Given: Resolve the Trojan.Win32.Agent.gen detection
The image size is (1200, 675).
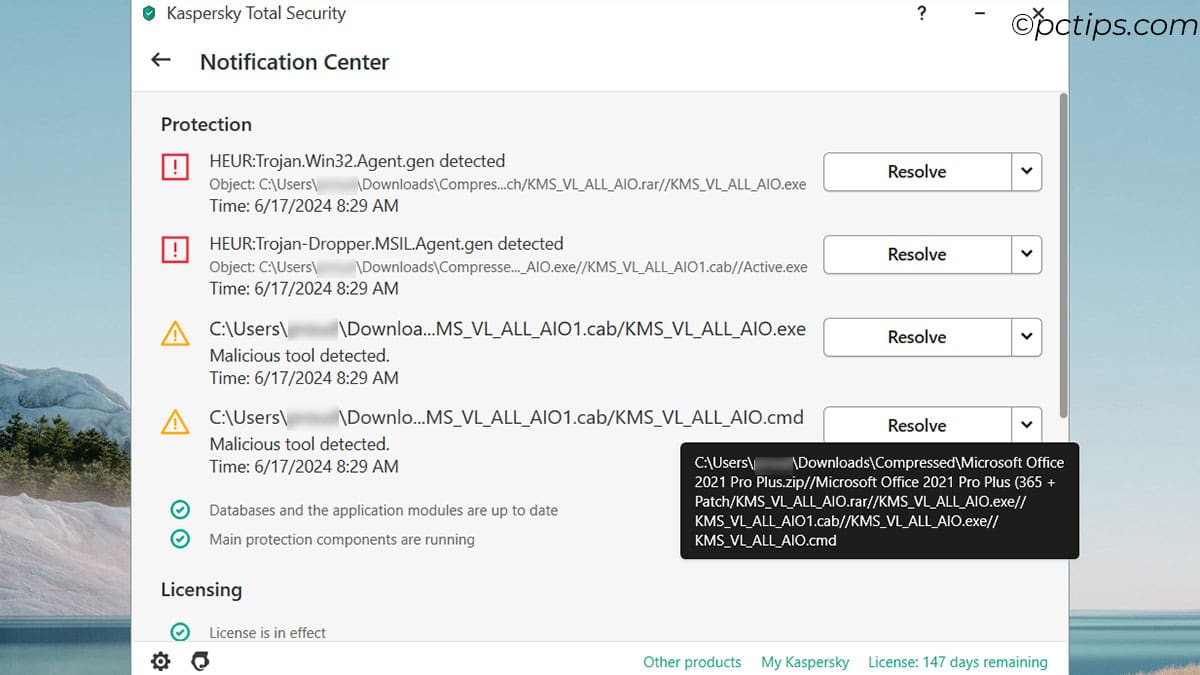Looking at the screenshot, I should [916, 171].
